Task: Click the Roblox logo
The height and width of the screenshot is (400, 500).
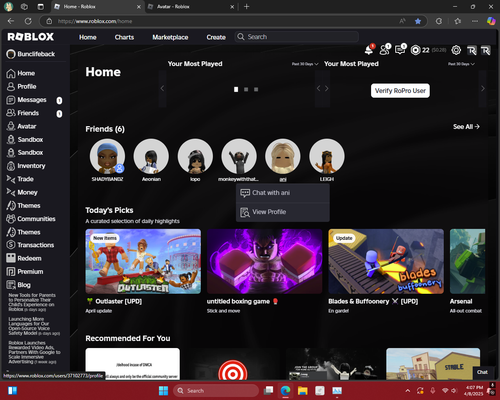Action: point(31,37)
